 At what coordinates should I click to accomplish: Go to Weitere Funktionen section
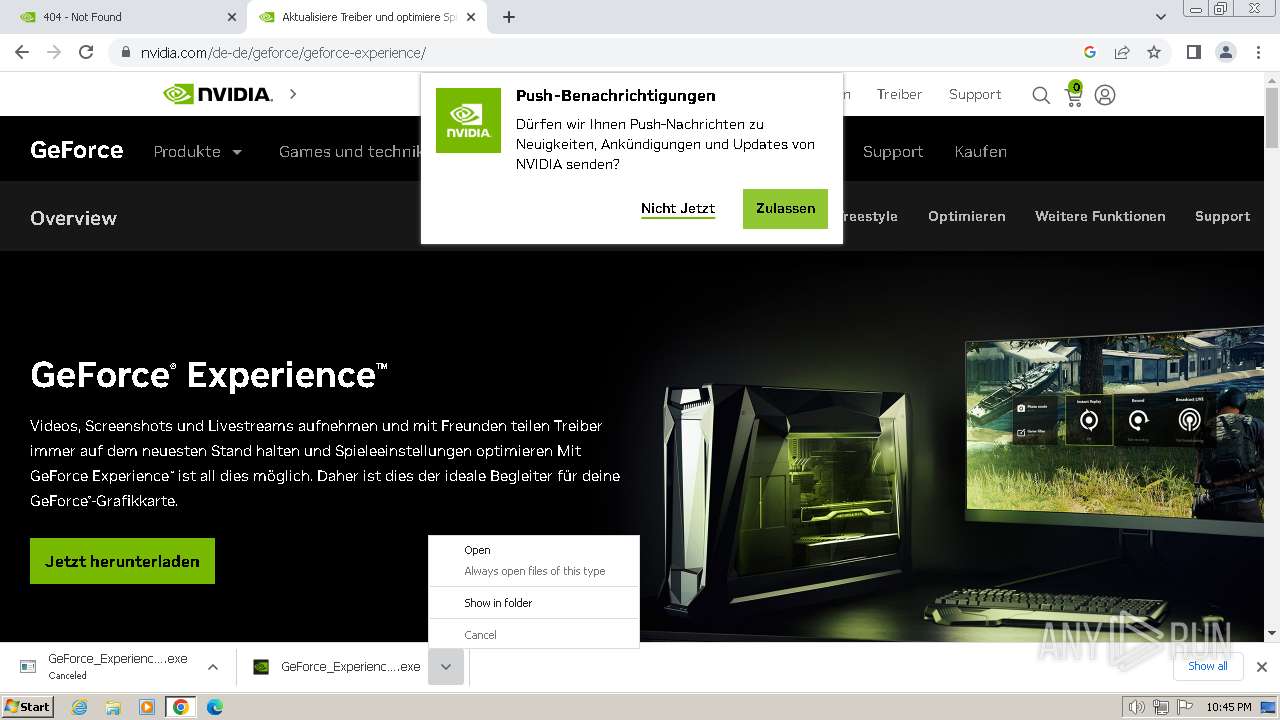coord(1100,216)
